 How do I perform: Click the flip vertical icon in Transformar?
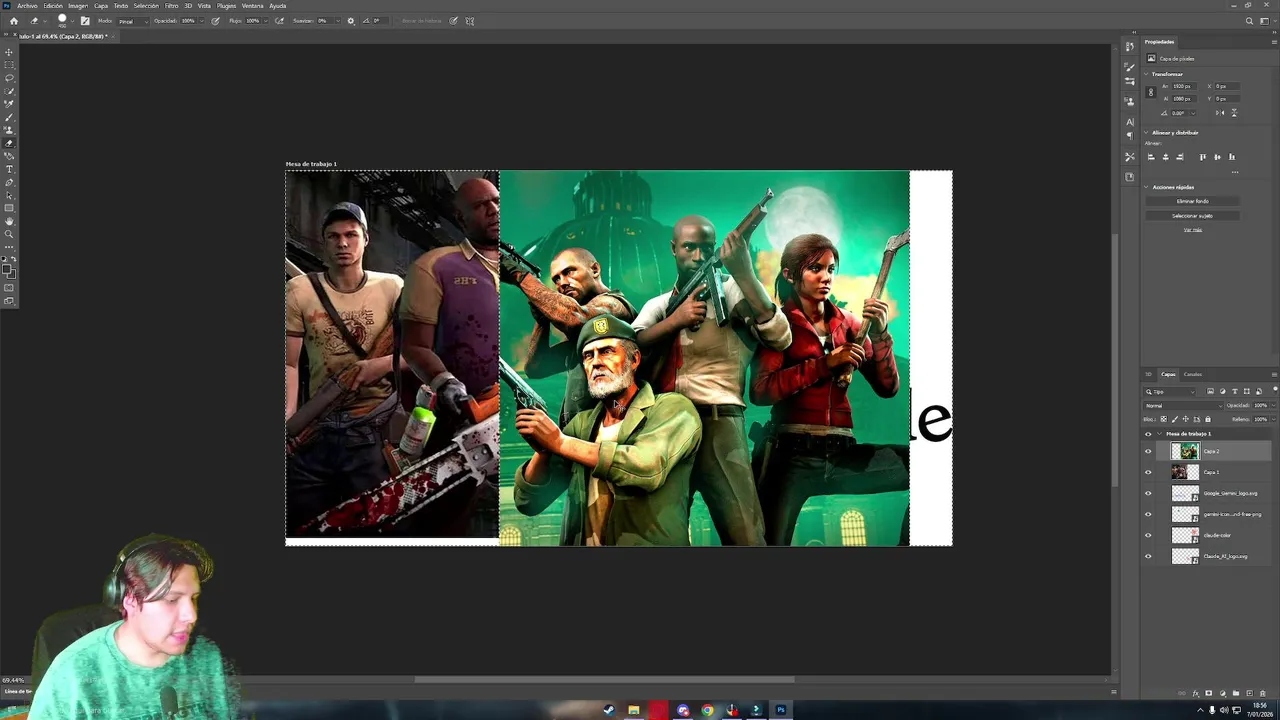(1234, 113)
